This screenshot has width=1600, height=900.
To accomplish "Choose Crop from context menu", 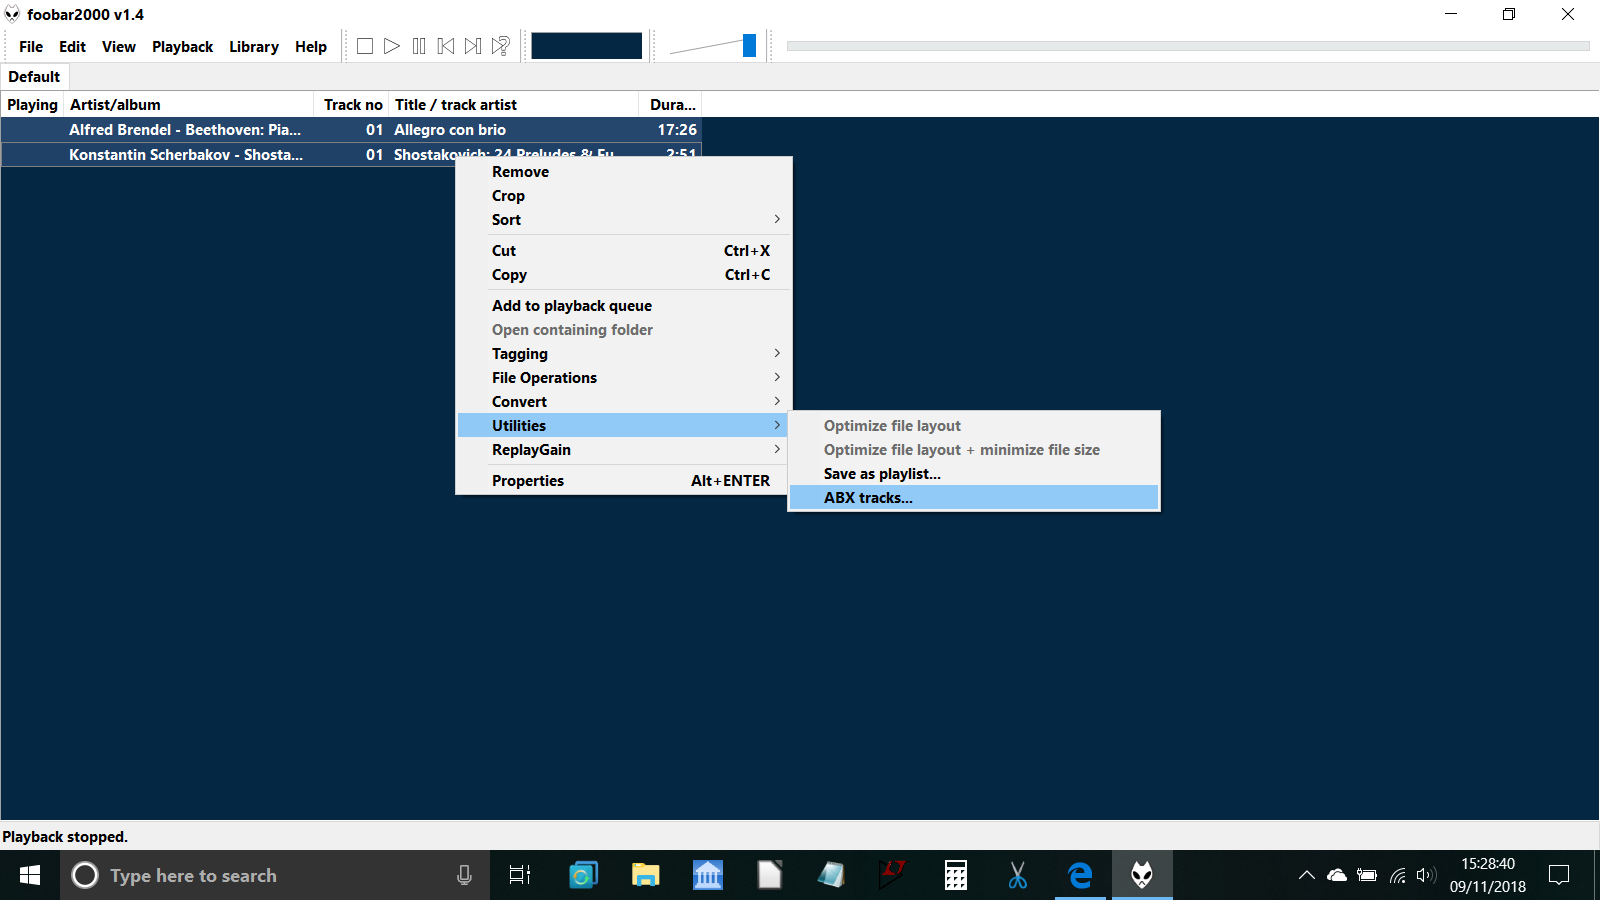I will (624, 196).
